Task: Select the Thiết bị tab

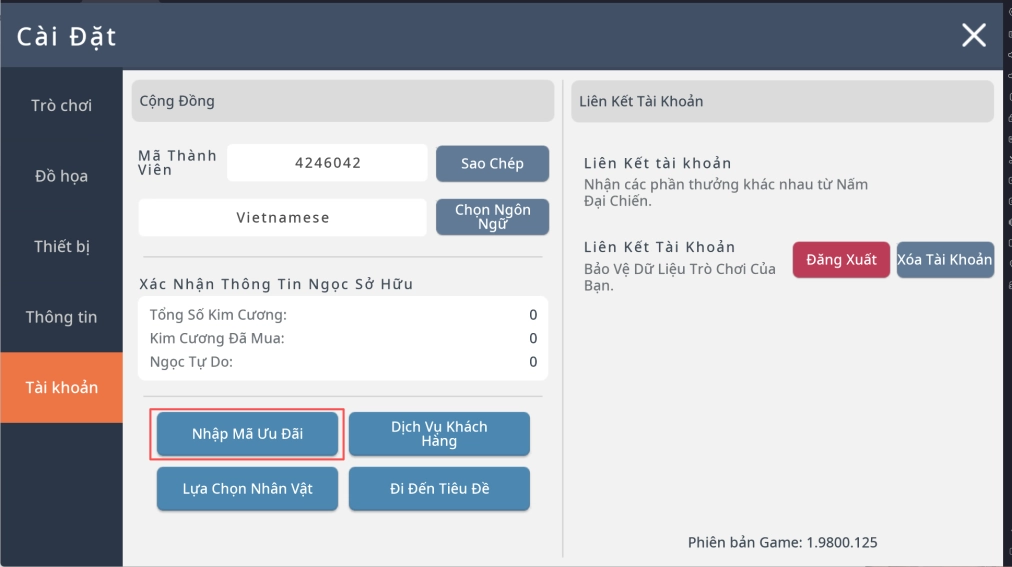Action: 61,246
